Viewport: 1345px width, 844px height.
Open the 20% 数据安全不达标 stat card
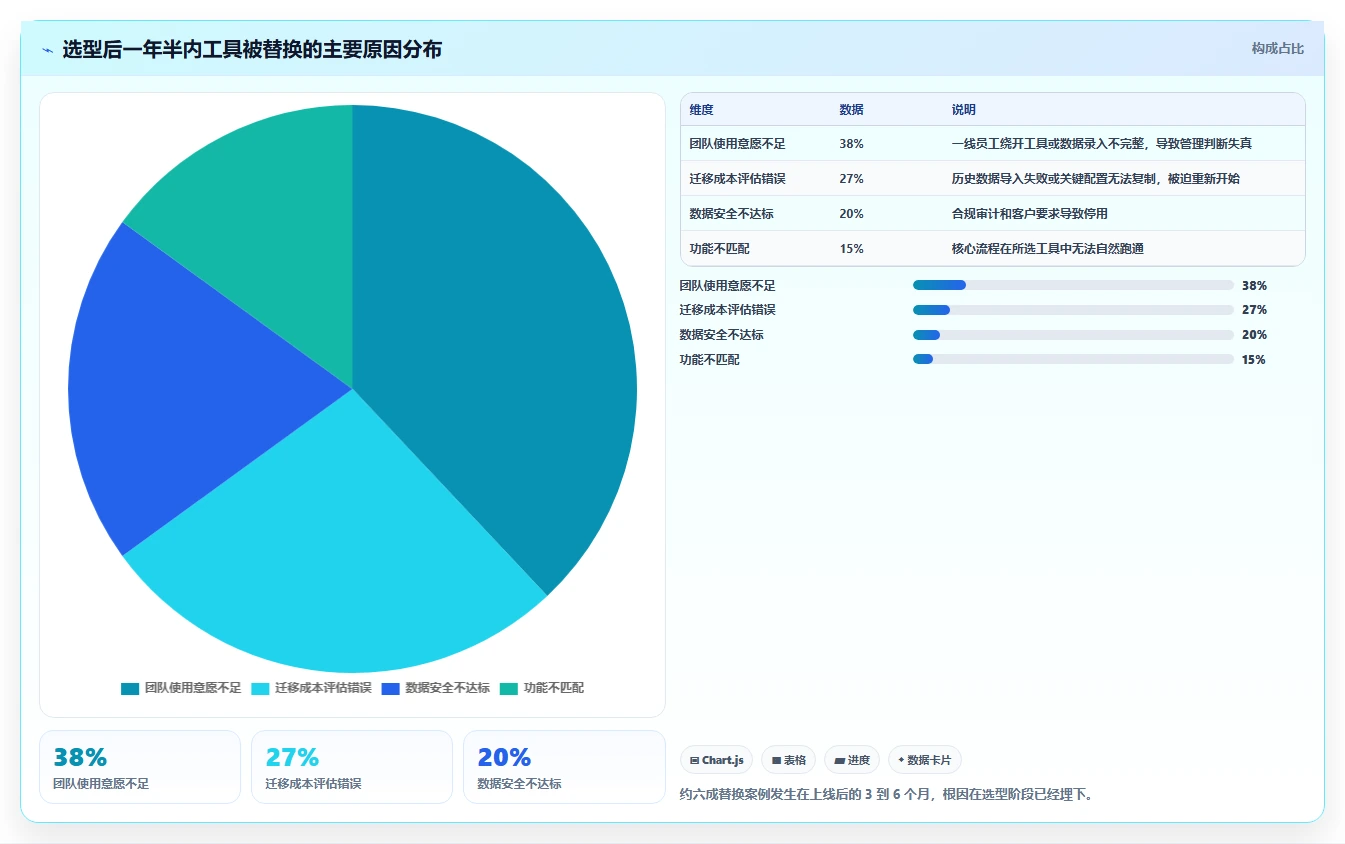pyautogui.click(x=564, y=767)
